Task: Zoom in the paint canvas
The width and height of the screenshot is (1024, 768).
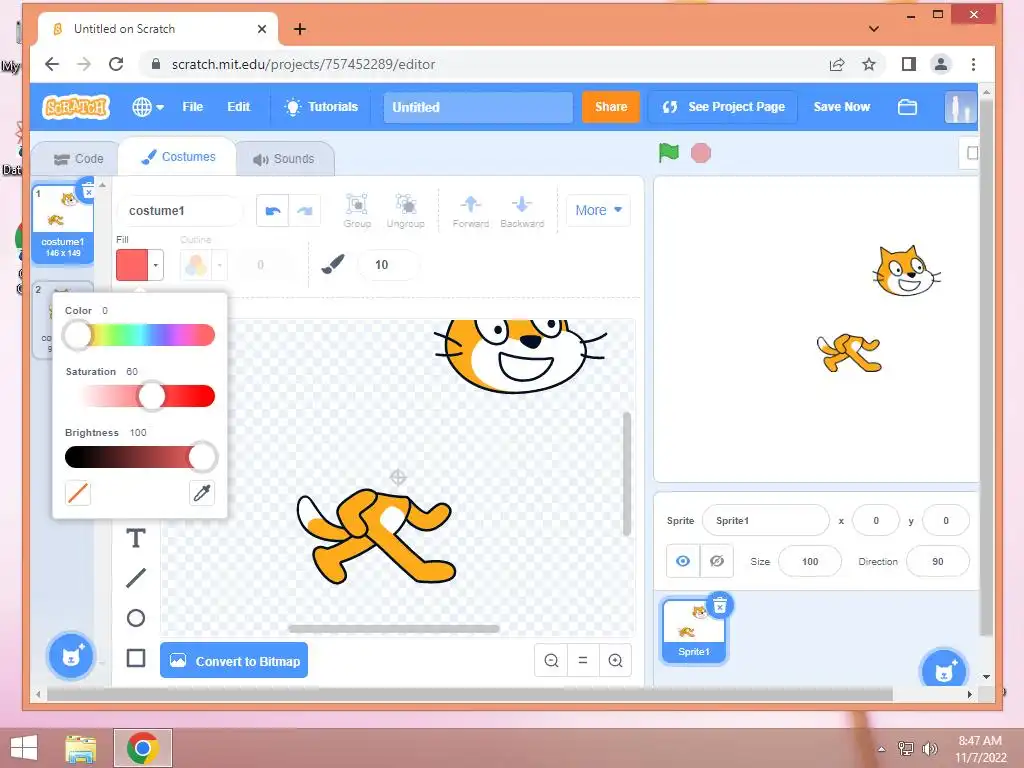Action: click(x=615, y=661)
